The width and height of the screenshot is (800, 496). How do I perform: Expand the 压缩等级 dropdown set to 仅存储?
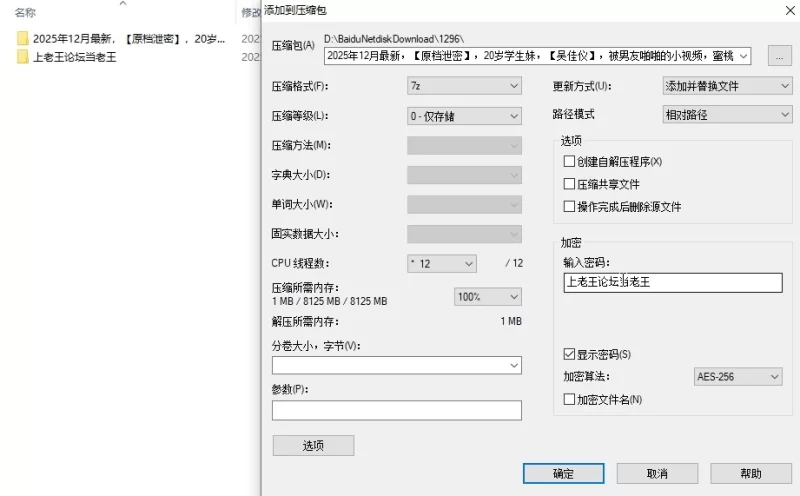(x=464, y=116)
